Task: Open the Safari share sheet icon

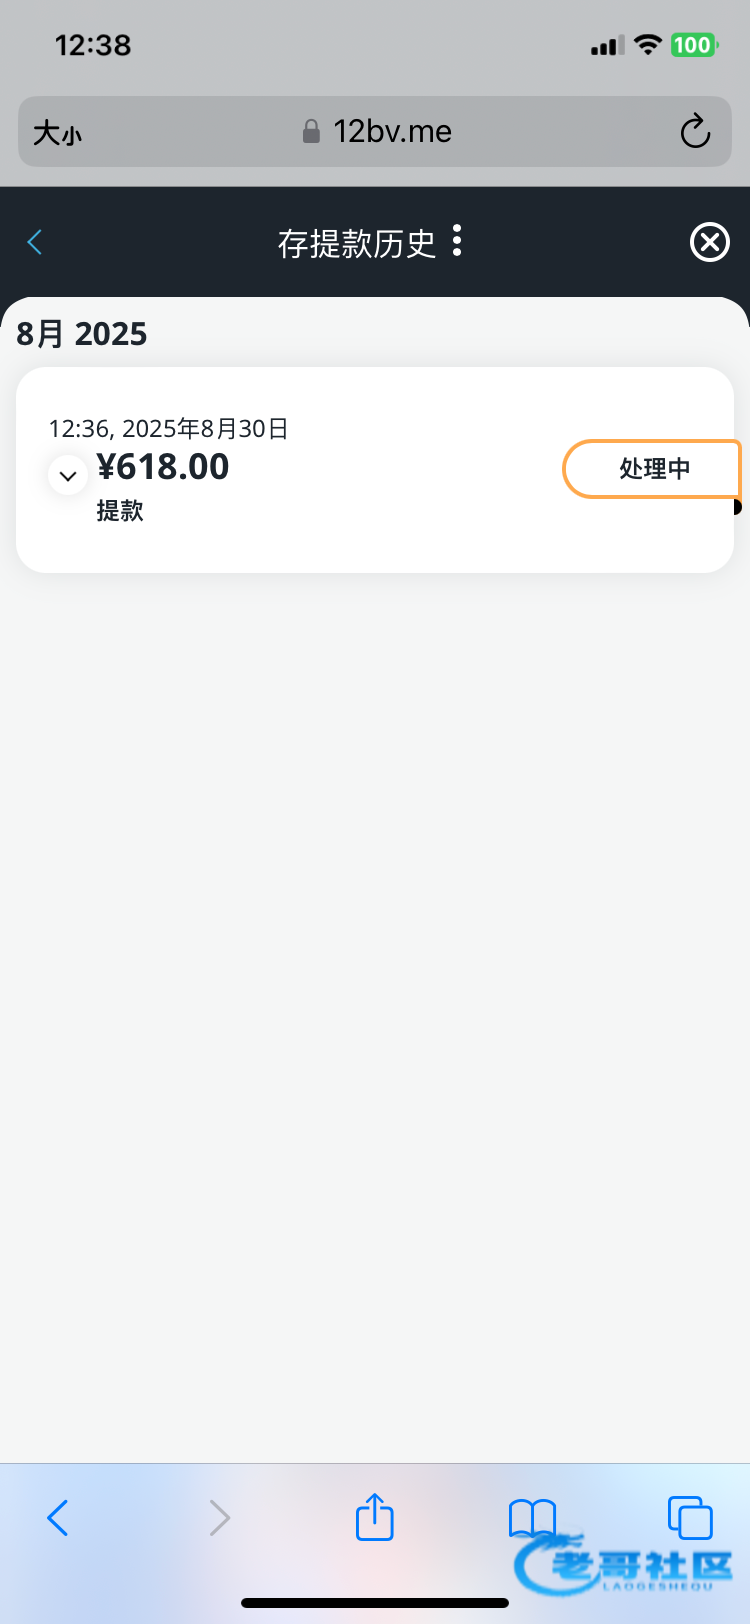Action: (375, 1517)
